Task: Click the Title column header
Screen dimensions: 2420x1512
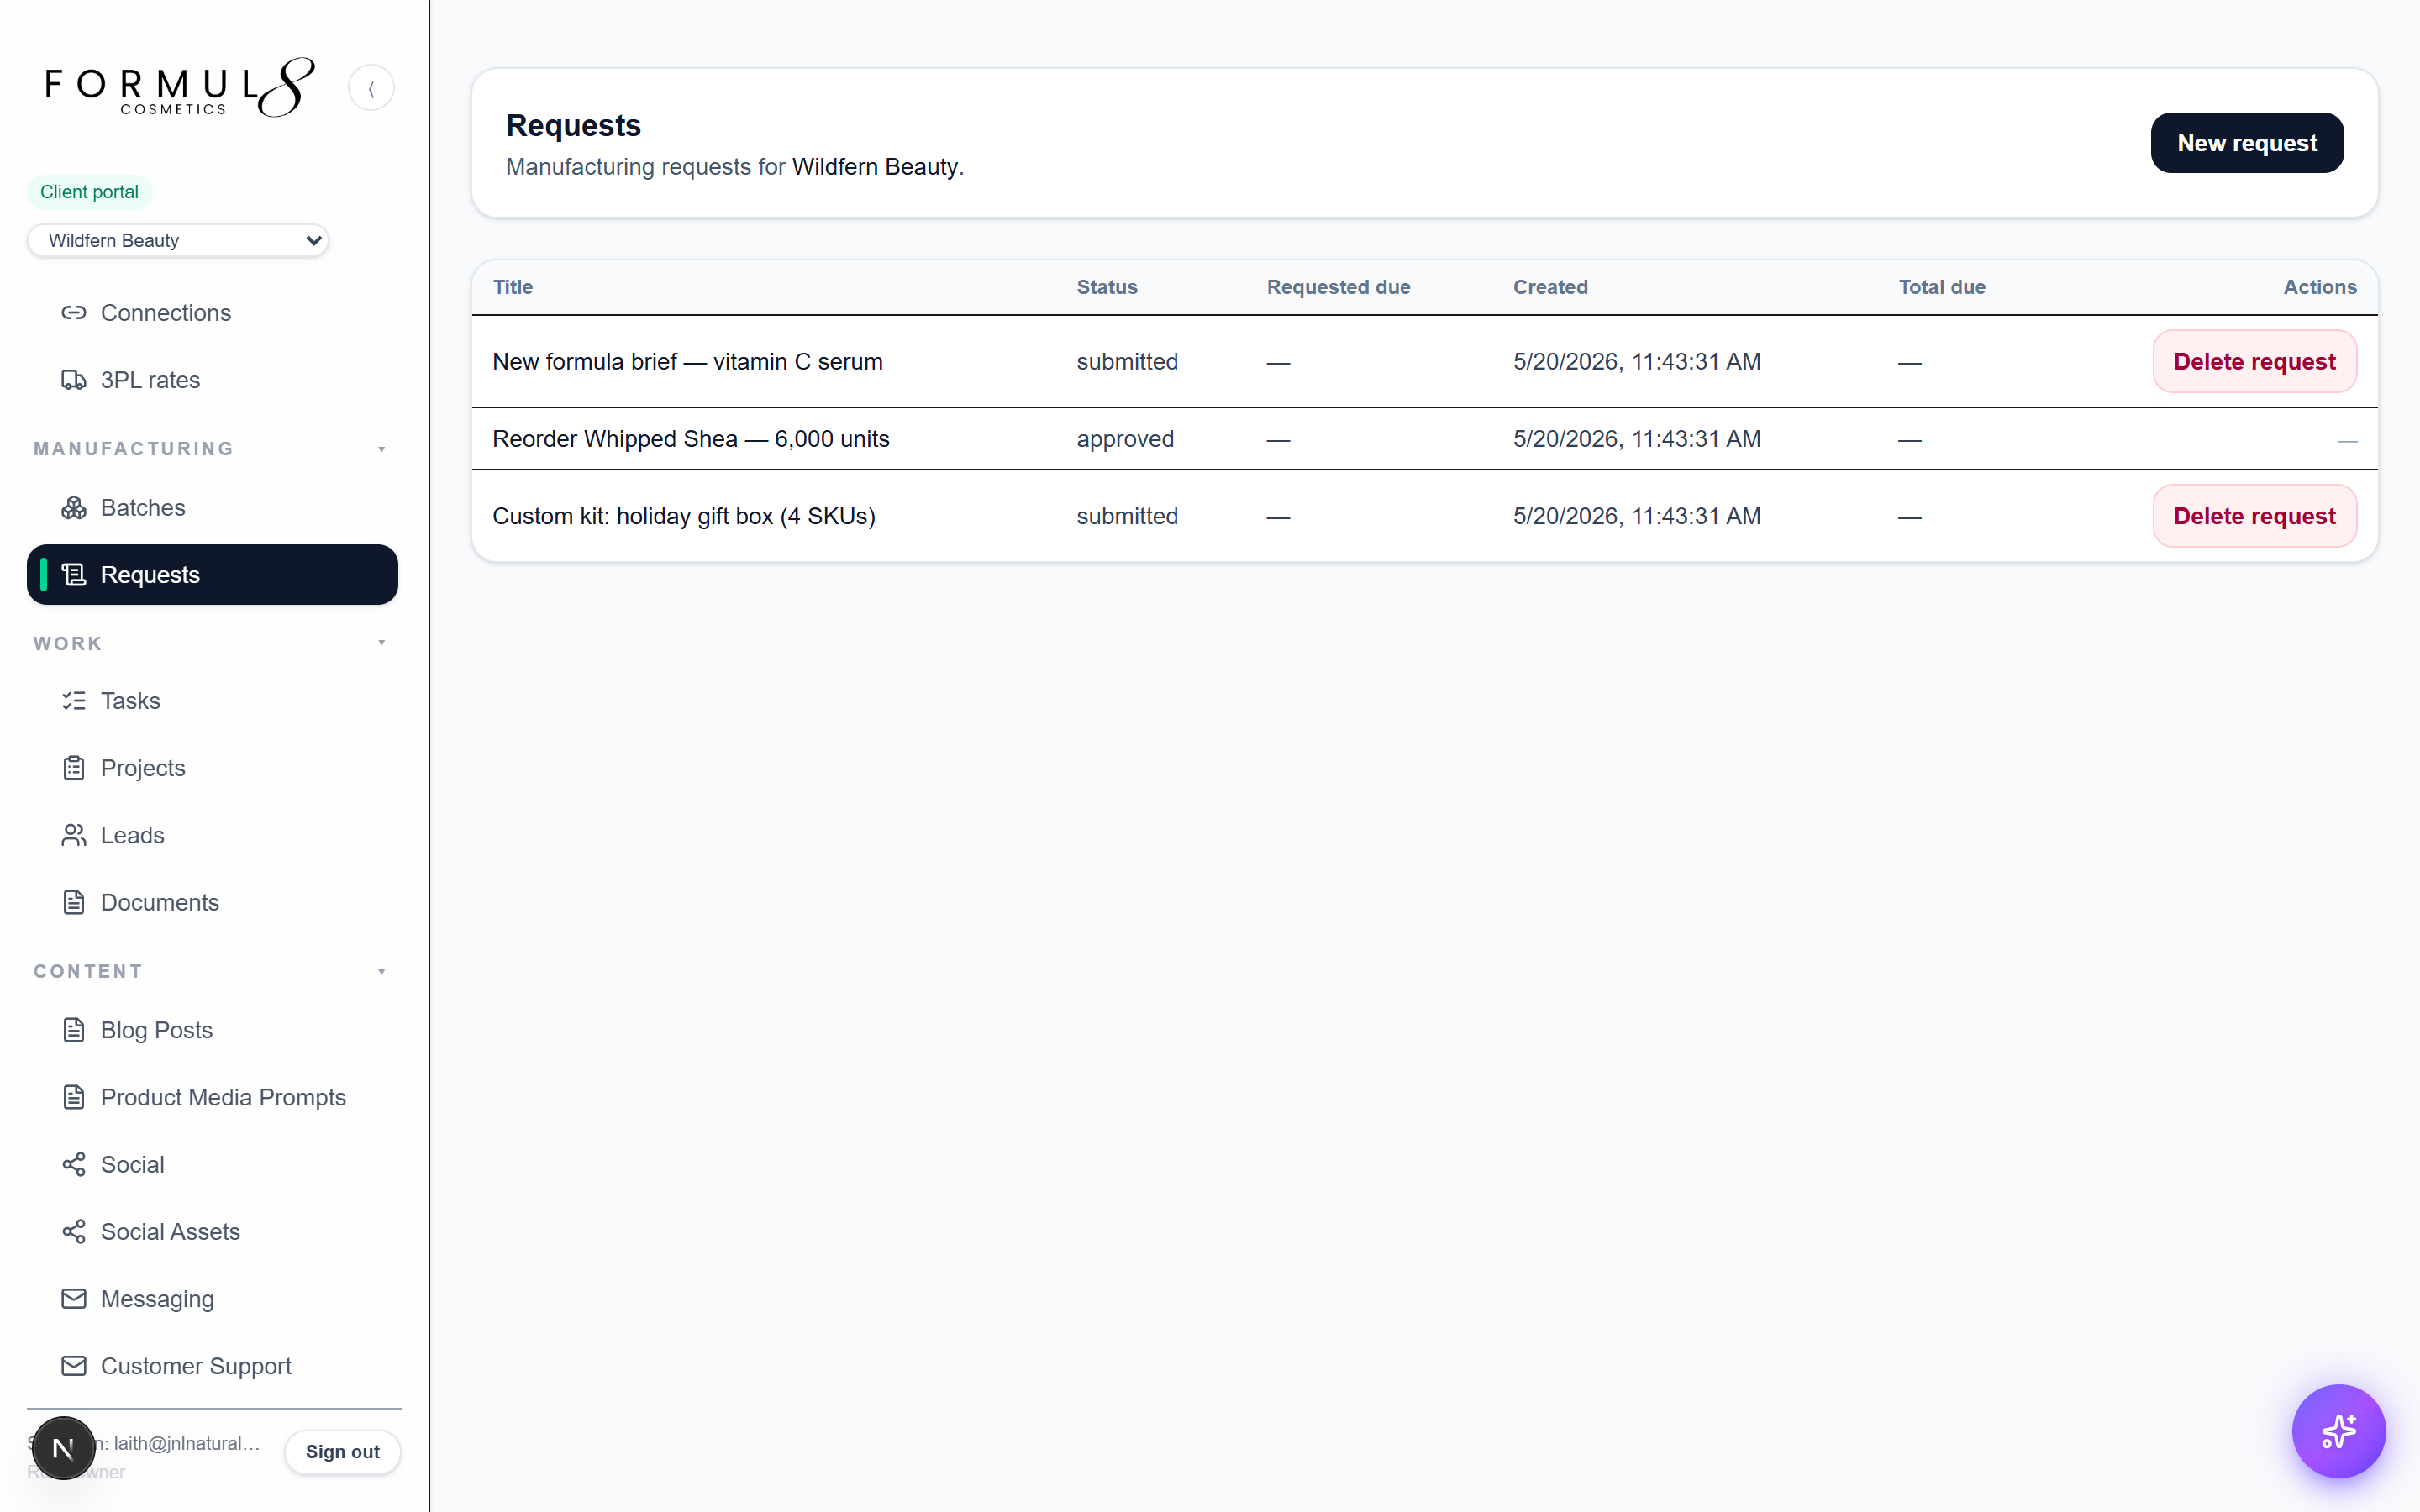Action: click(513, 287)
